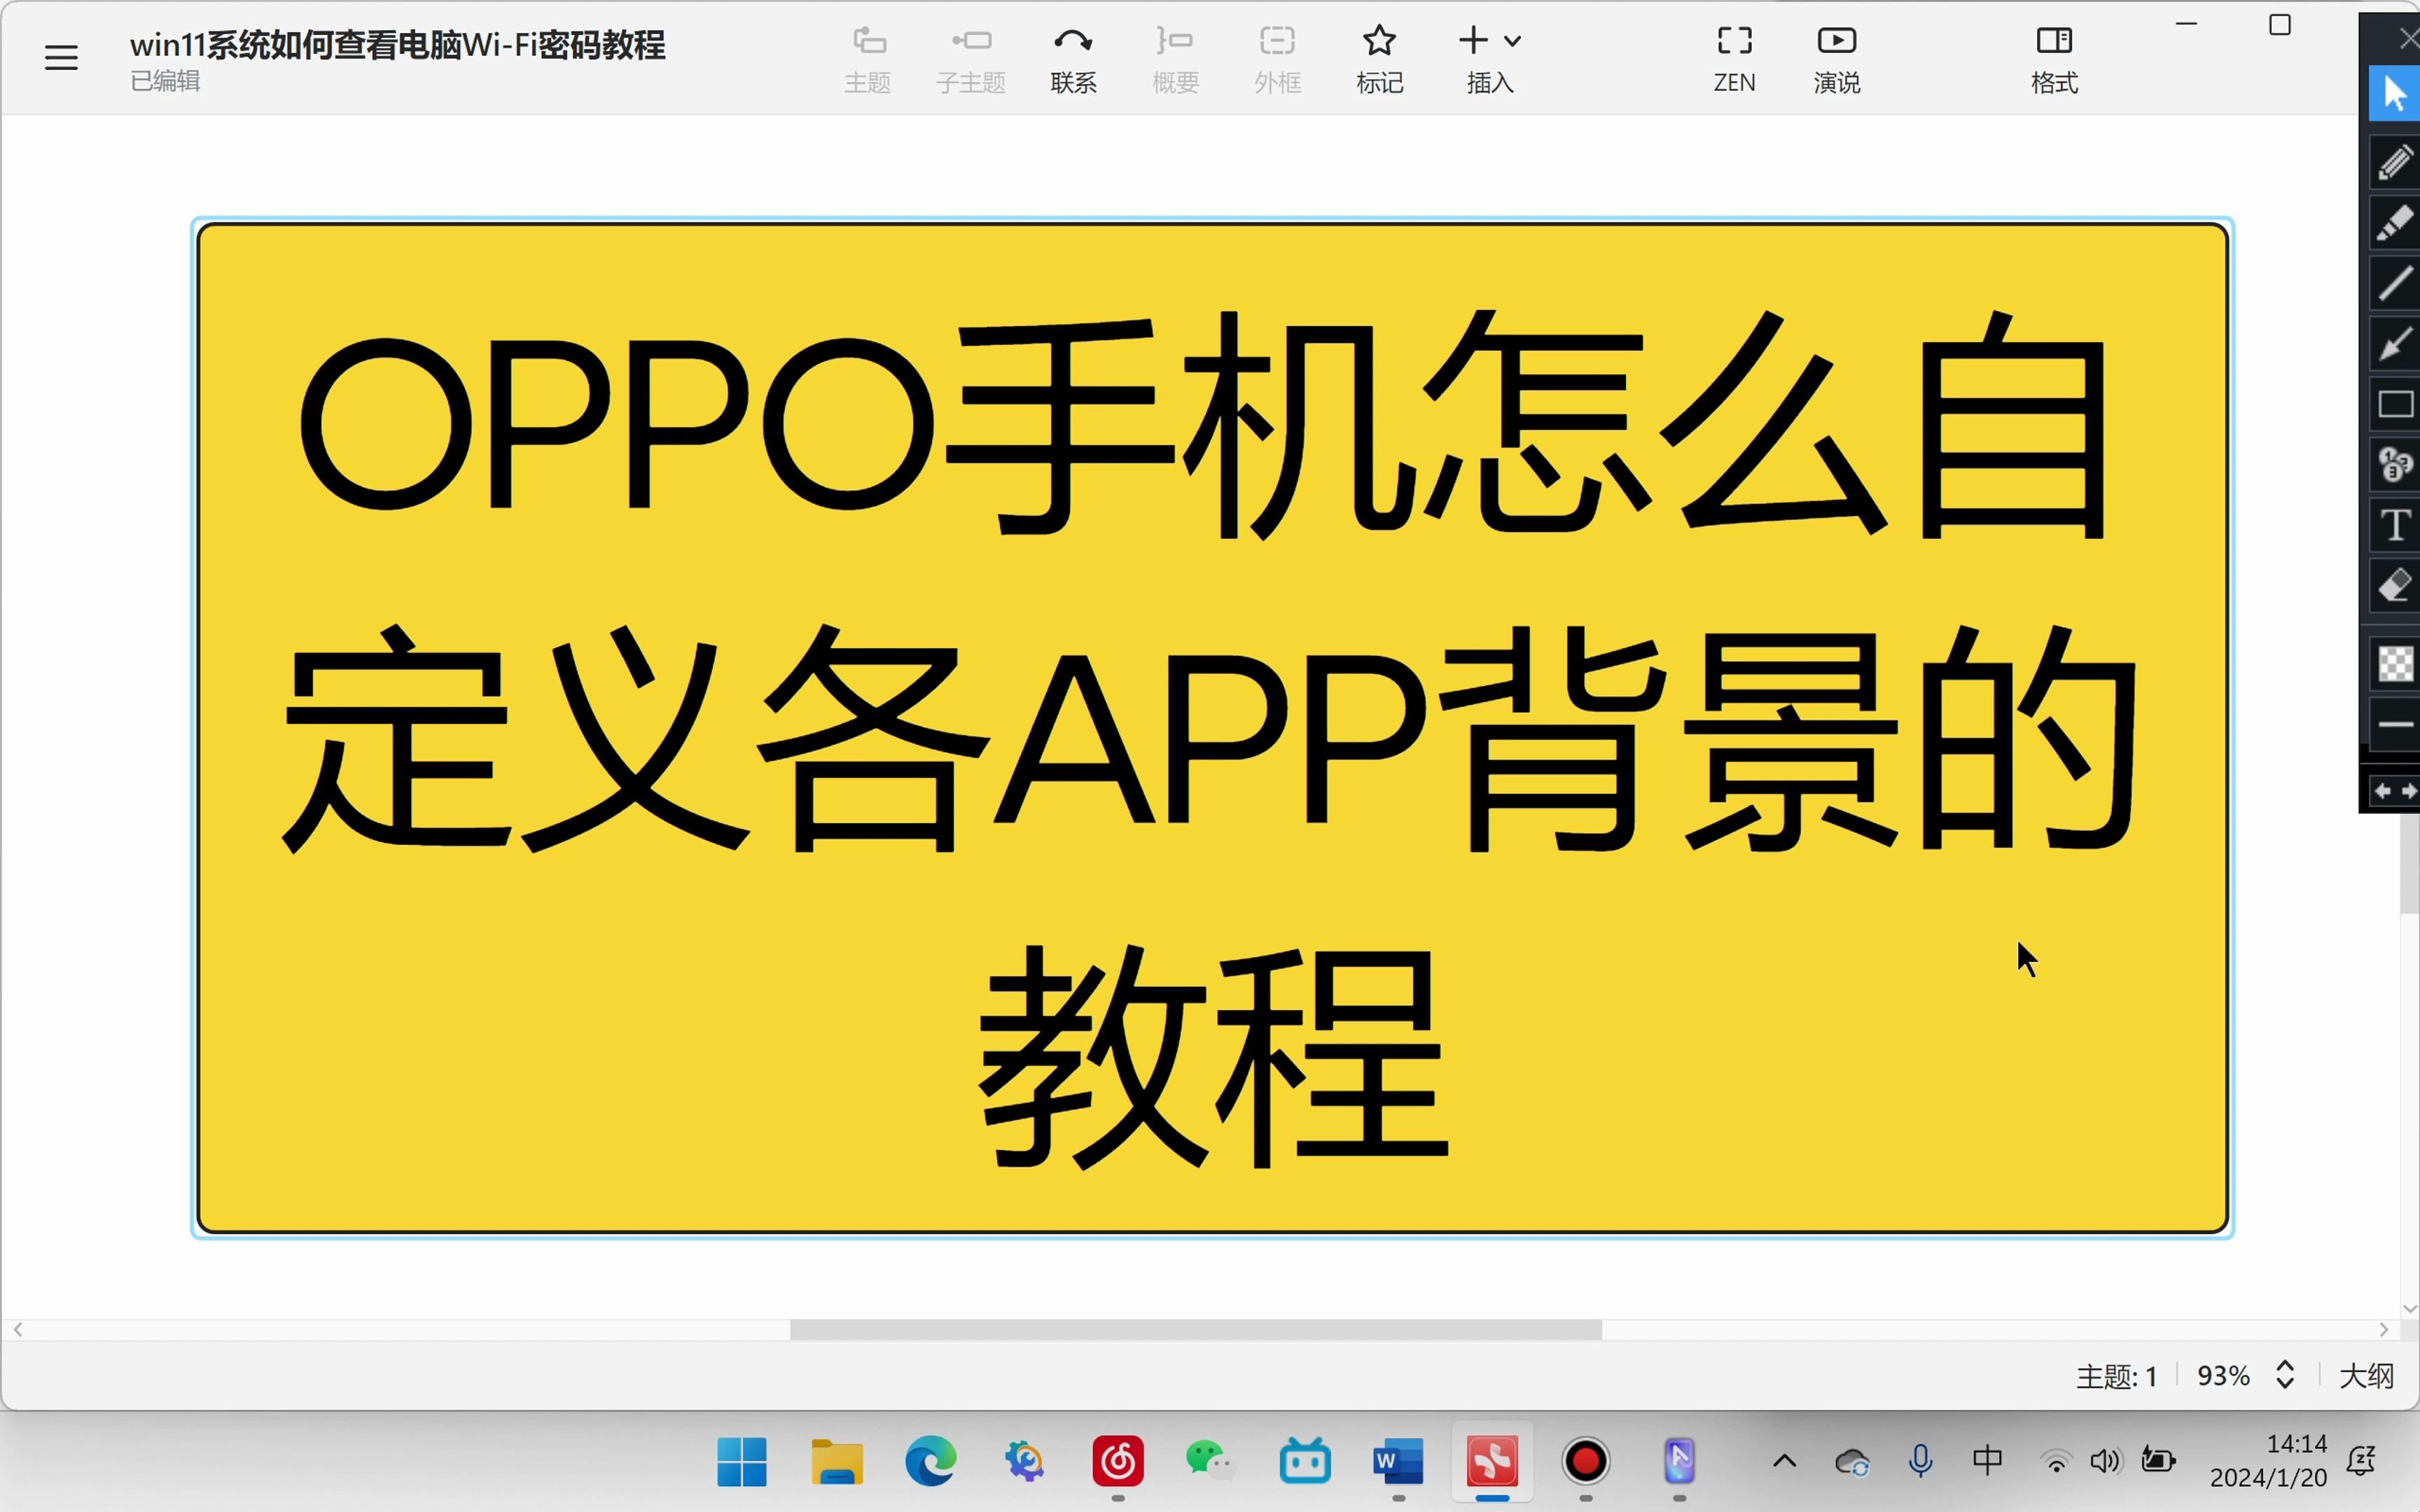The width and height of the screenshot is (2420, 1512).
Task: Open the purple pointer app in taskbar
Action: pos(1679,1462)
